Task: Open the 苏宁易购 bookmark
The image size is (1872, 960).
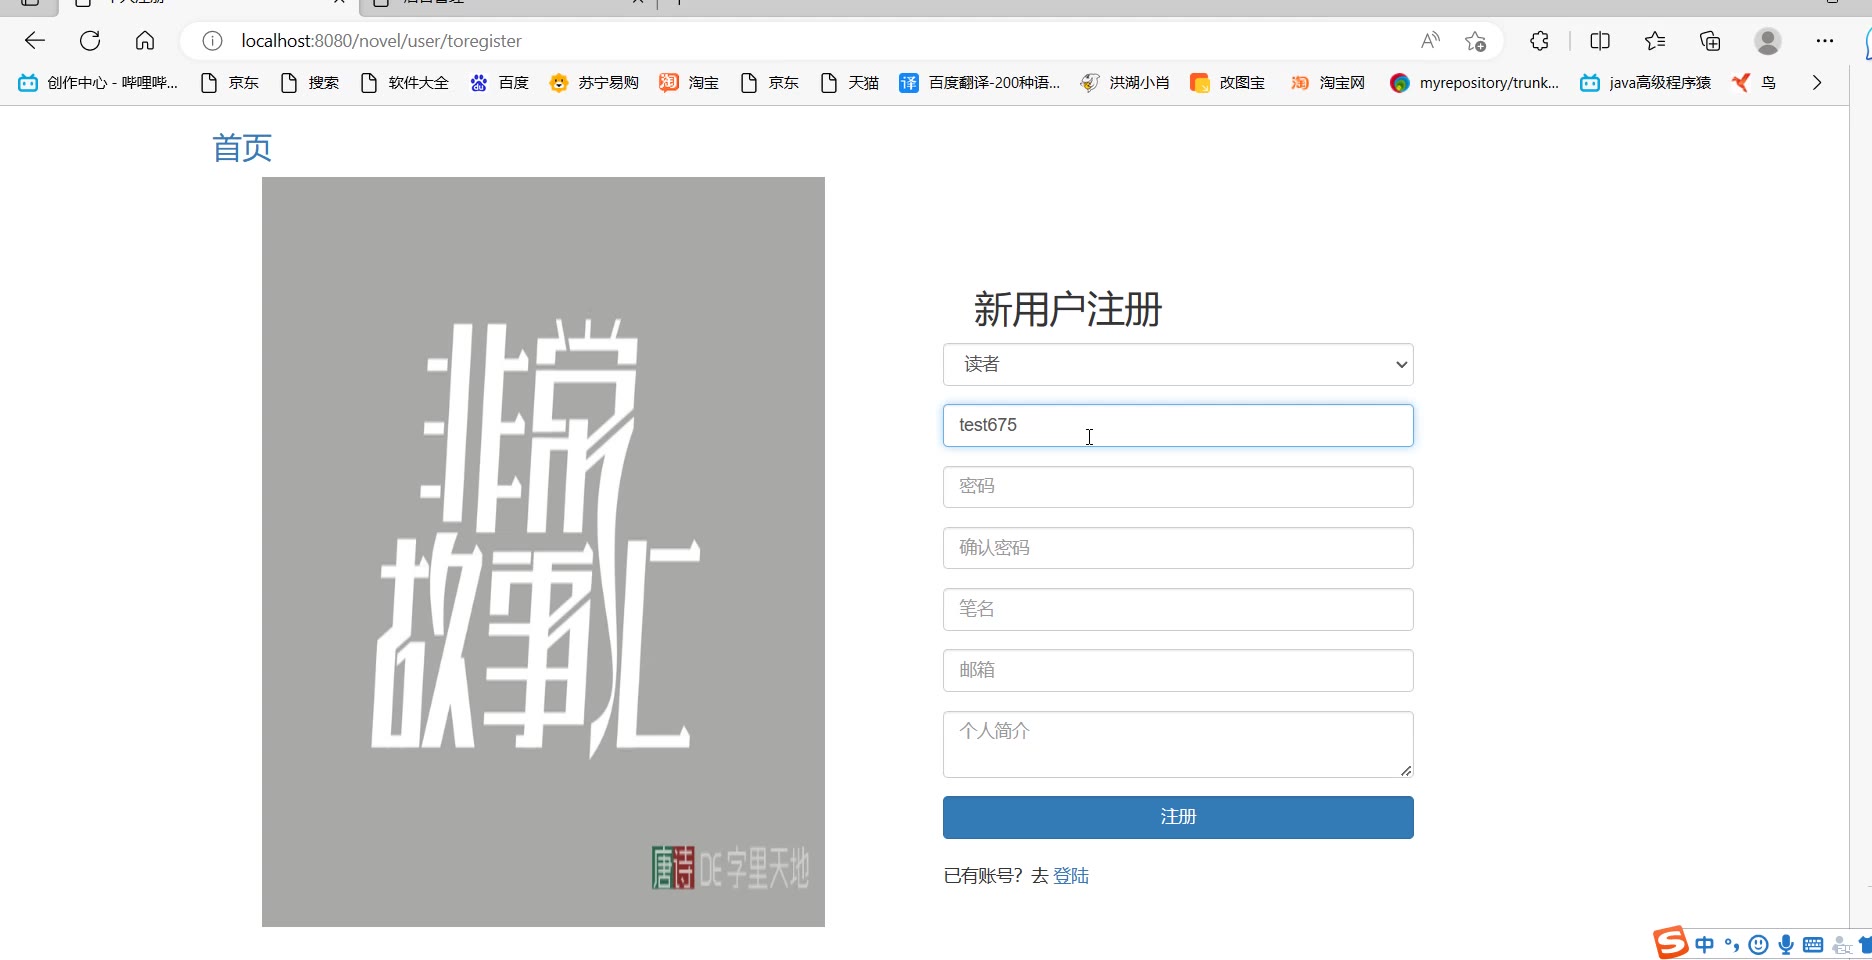Action: [x=594, y=83]
